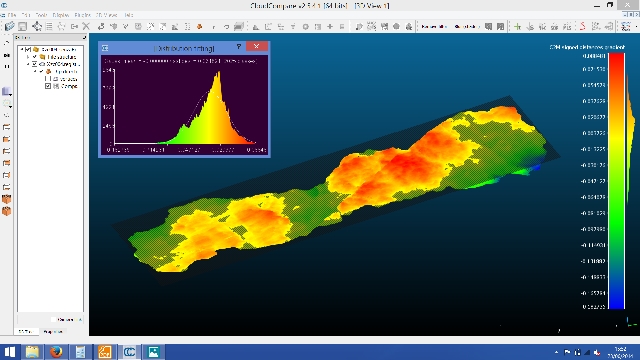Uncheck the last checked tree row checkbox

pos(48,86)
